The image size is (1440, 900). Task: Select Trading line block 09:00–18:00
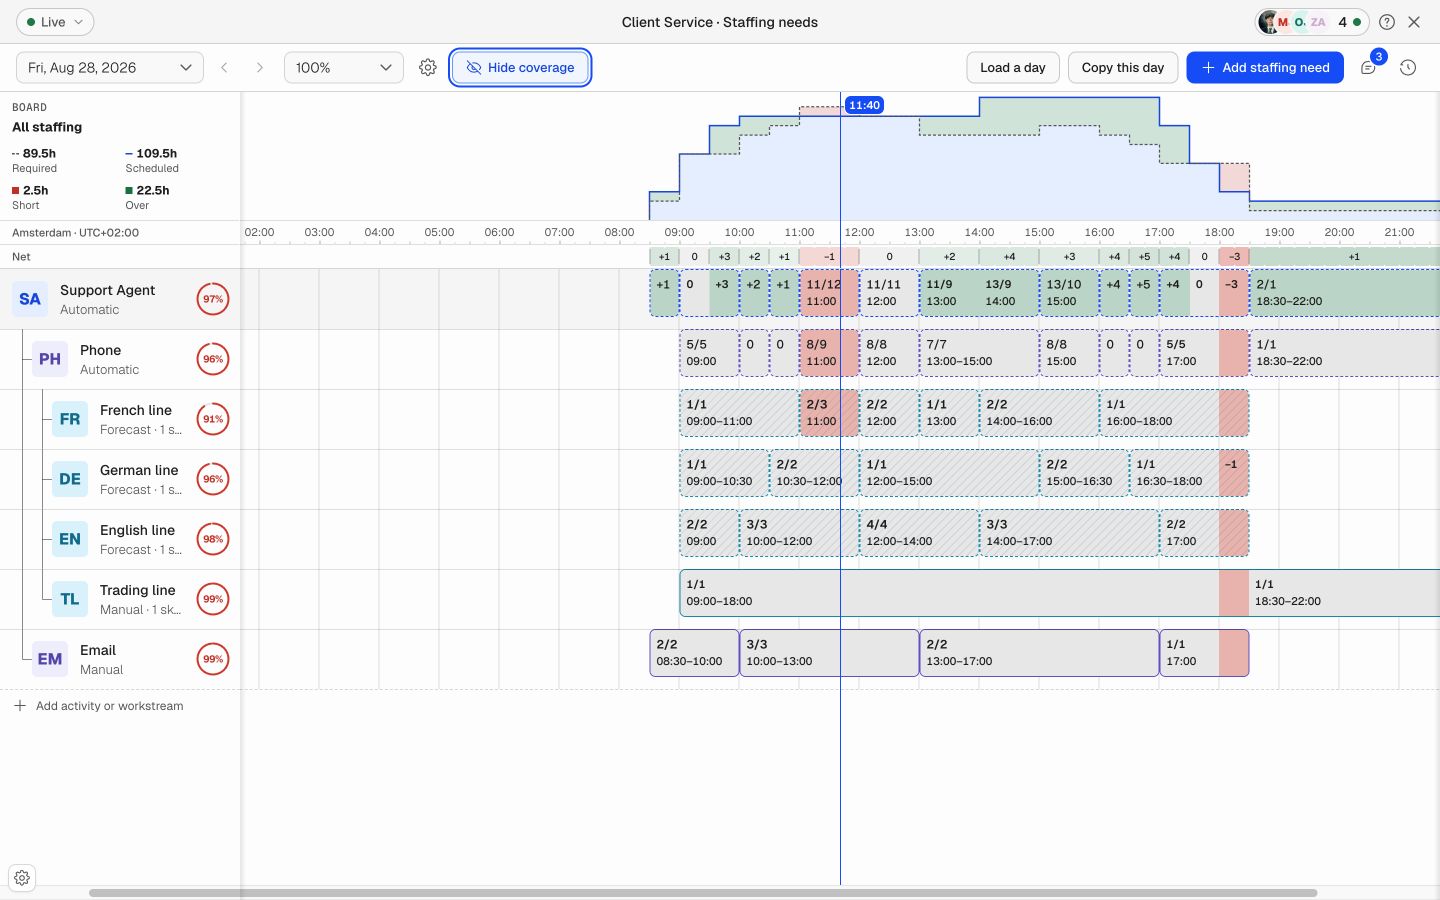pos(949,593)
